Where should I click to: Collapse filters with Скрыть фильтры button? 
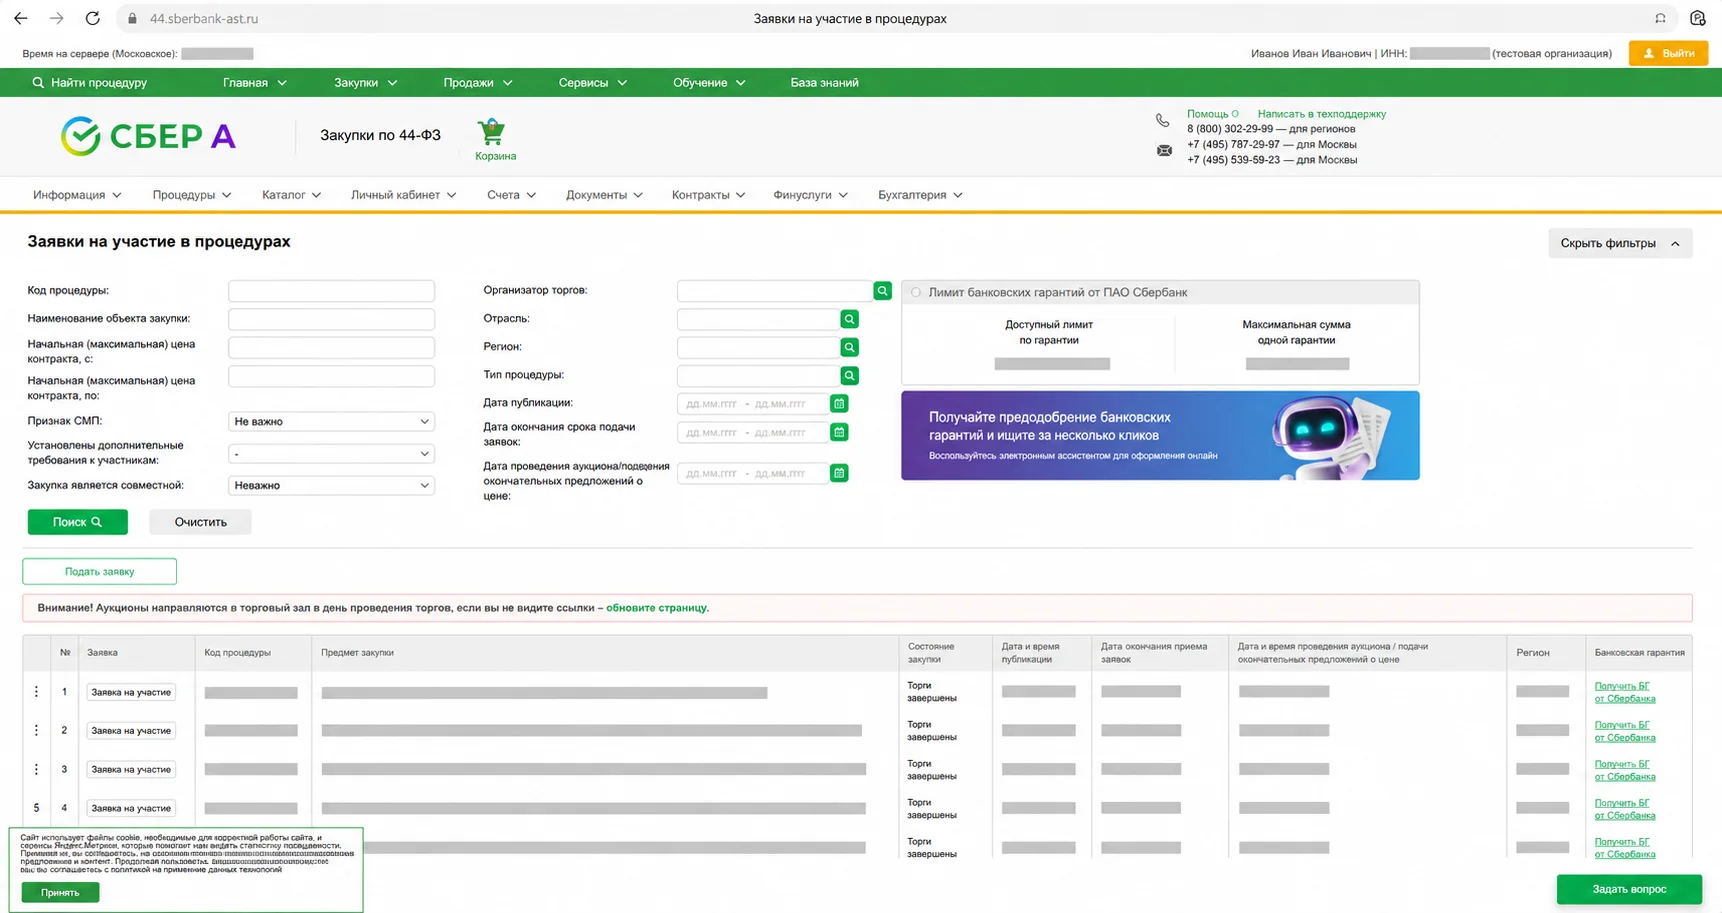(1620, 243)
